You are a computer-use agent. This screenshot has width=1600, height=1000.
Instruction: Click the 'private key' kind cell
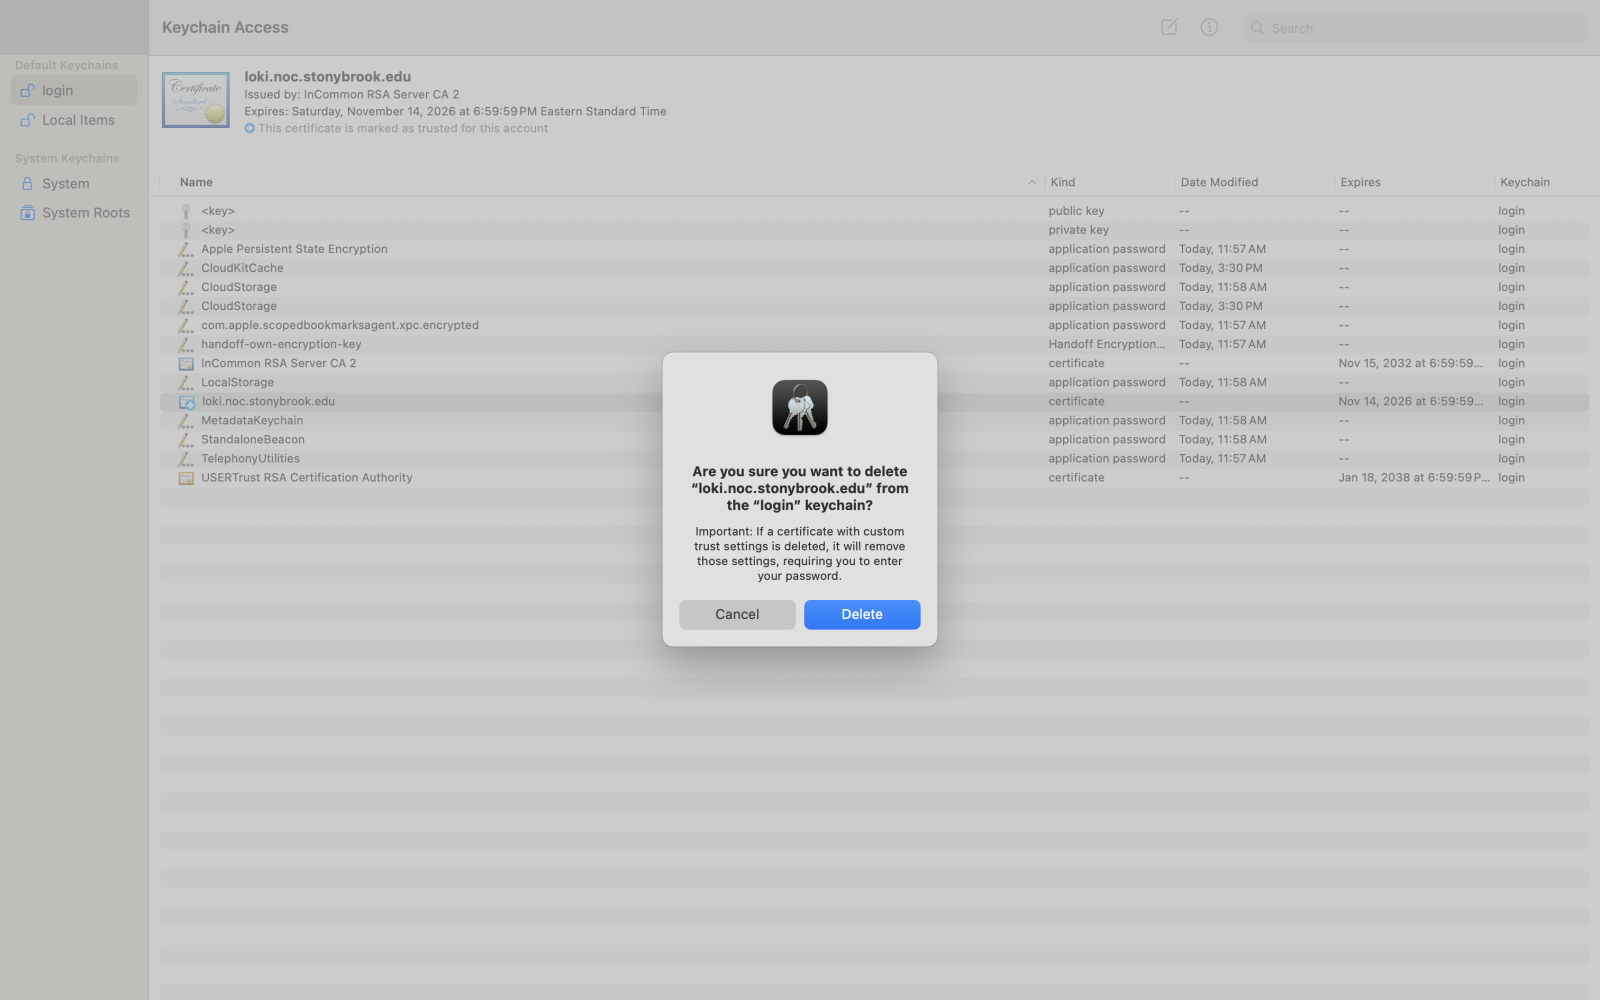point(1078,230)
